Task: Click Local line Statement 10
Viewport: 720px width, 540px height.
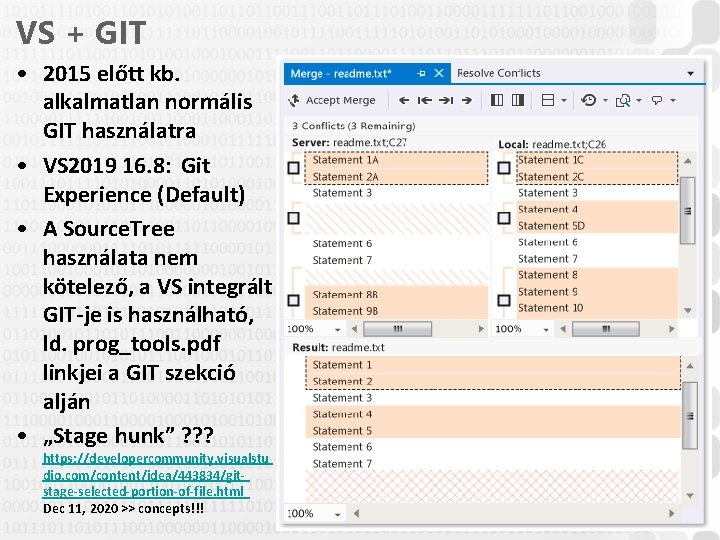Action: click(550, 308)
